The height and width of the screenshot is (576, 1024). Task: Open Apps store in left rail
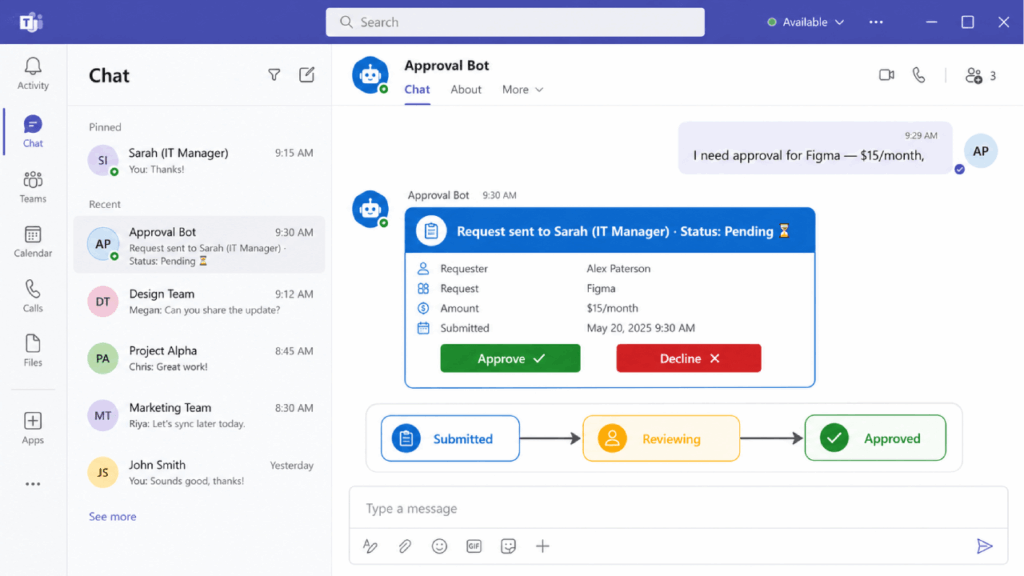[x=33, y=428]
